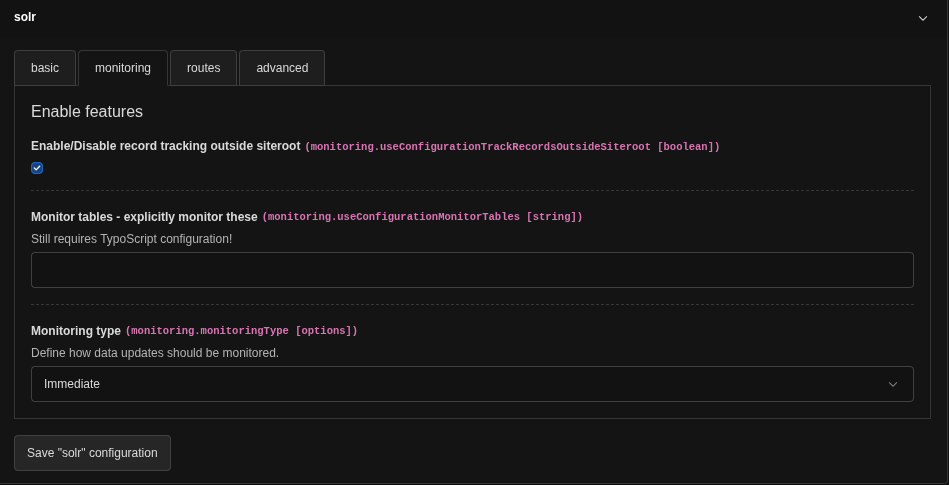Click the Monitoring type label
Screen dimensions: 949x485
[76, 331]
